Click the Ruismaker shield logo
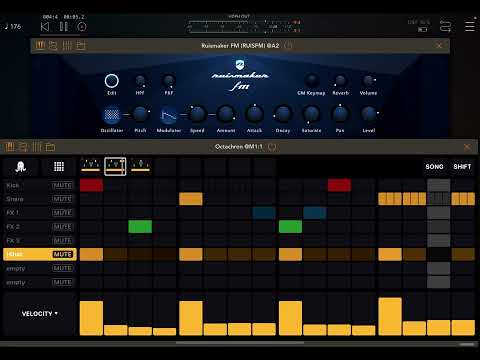 [240, 64]
